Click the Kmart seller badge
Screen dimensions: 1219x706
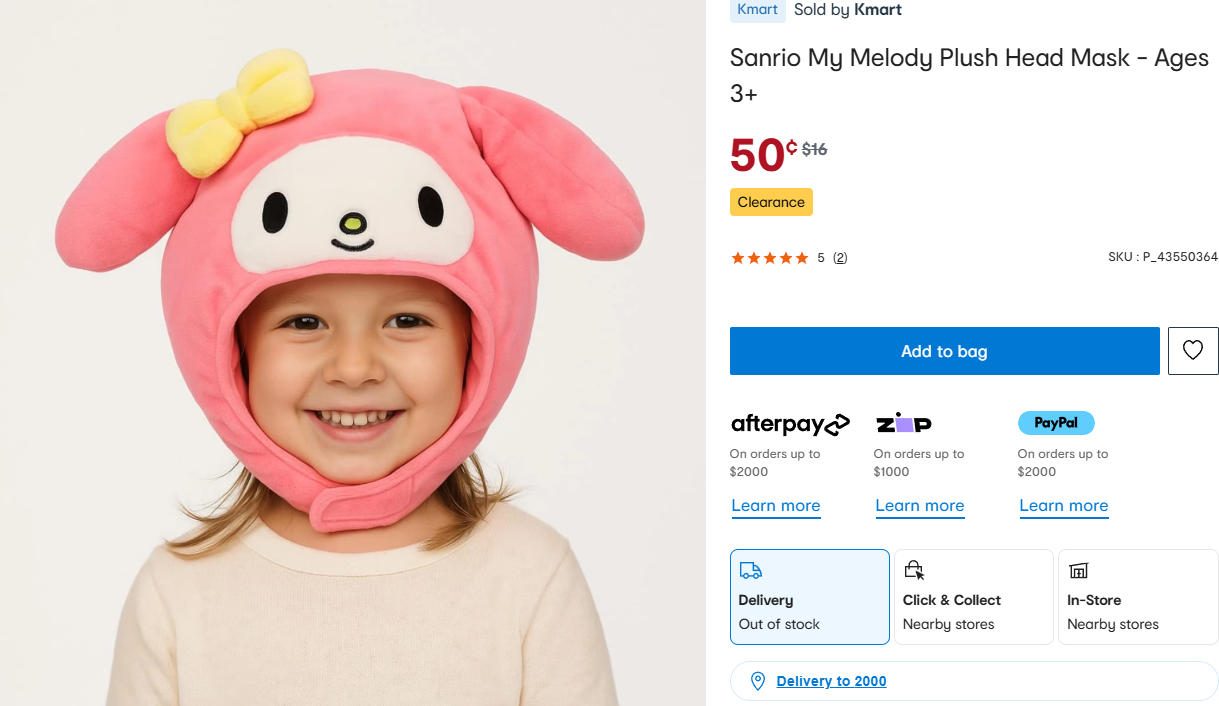pos(757,10)
